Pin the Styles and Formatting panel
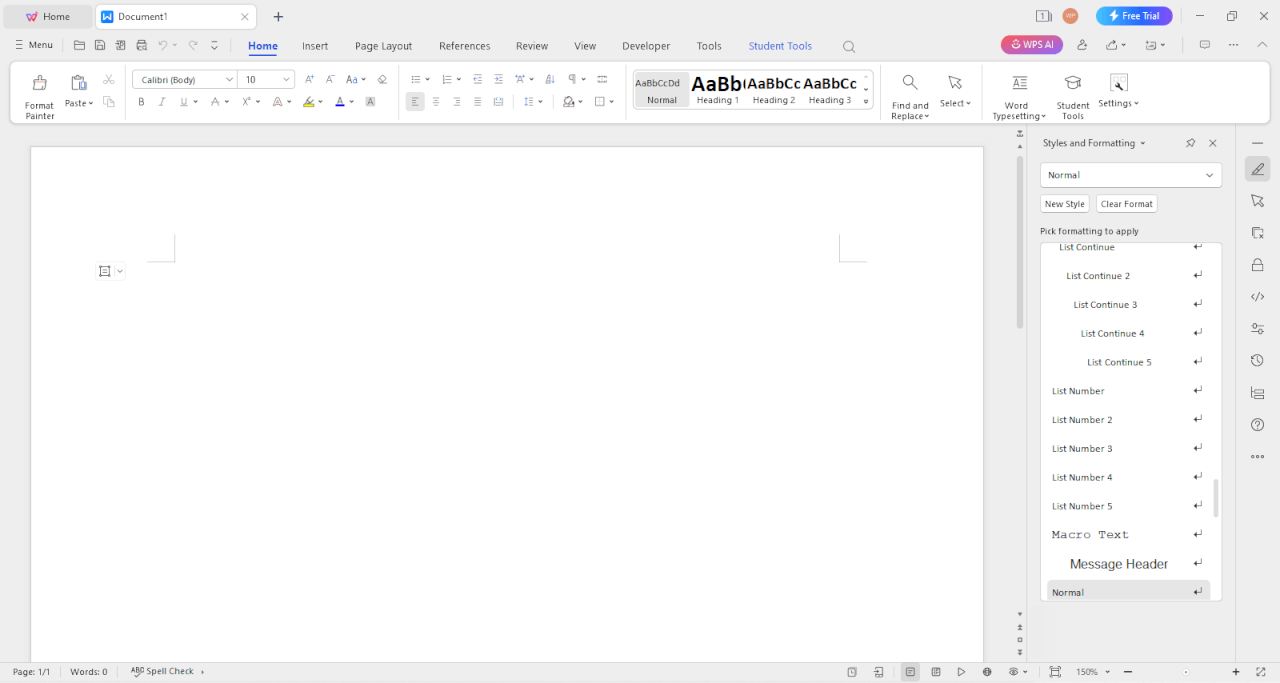 point(1190,143)
